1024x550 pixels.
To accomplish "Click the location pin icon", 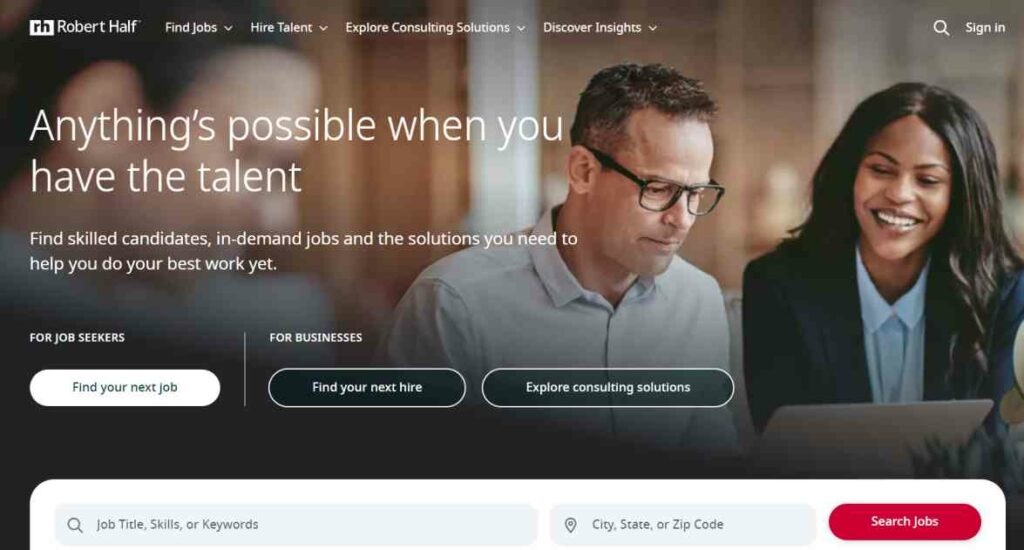I will [570, 525].
